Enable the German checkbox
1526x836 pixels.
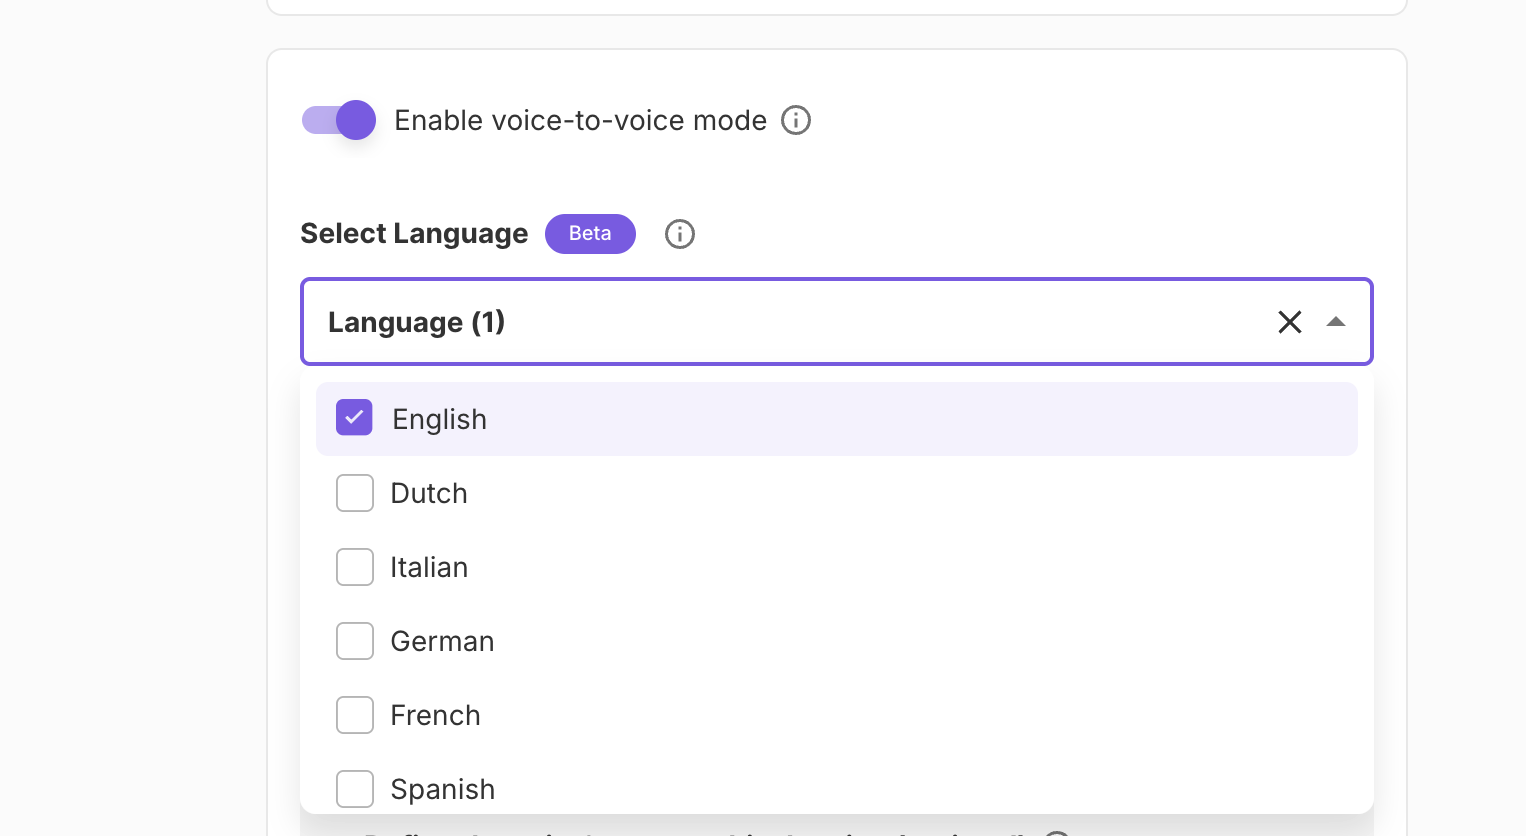tap(354, 641)
